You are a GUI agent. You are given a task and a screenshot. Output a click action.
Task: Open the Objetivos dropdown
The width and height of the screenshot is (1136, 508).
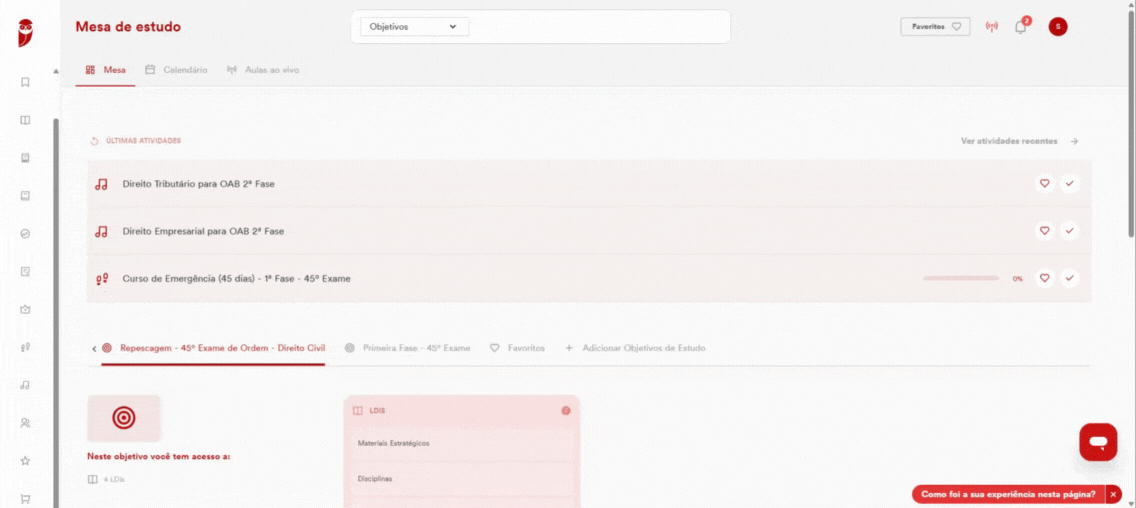(x=414, y=27)
